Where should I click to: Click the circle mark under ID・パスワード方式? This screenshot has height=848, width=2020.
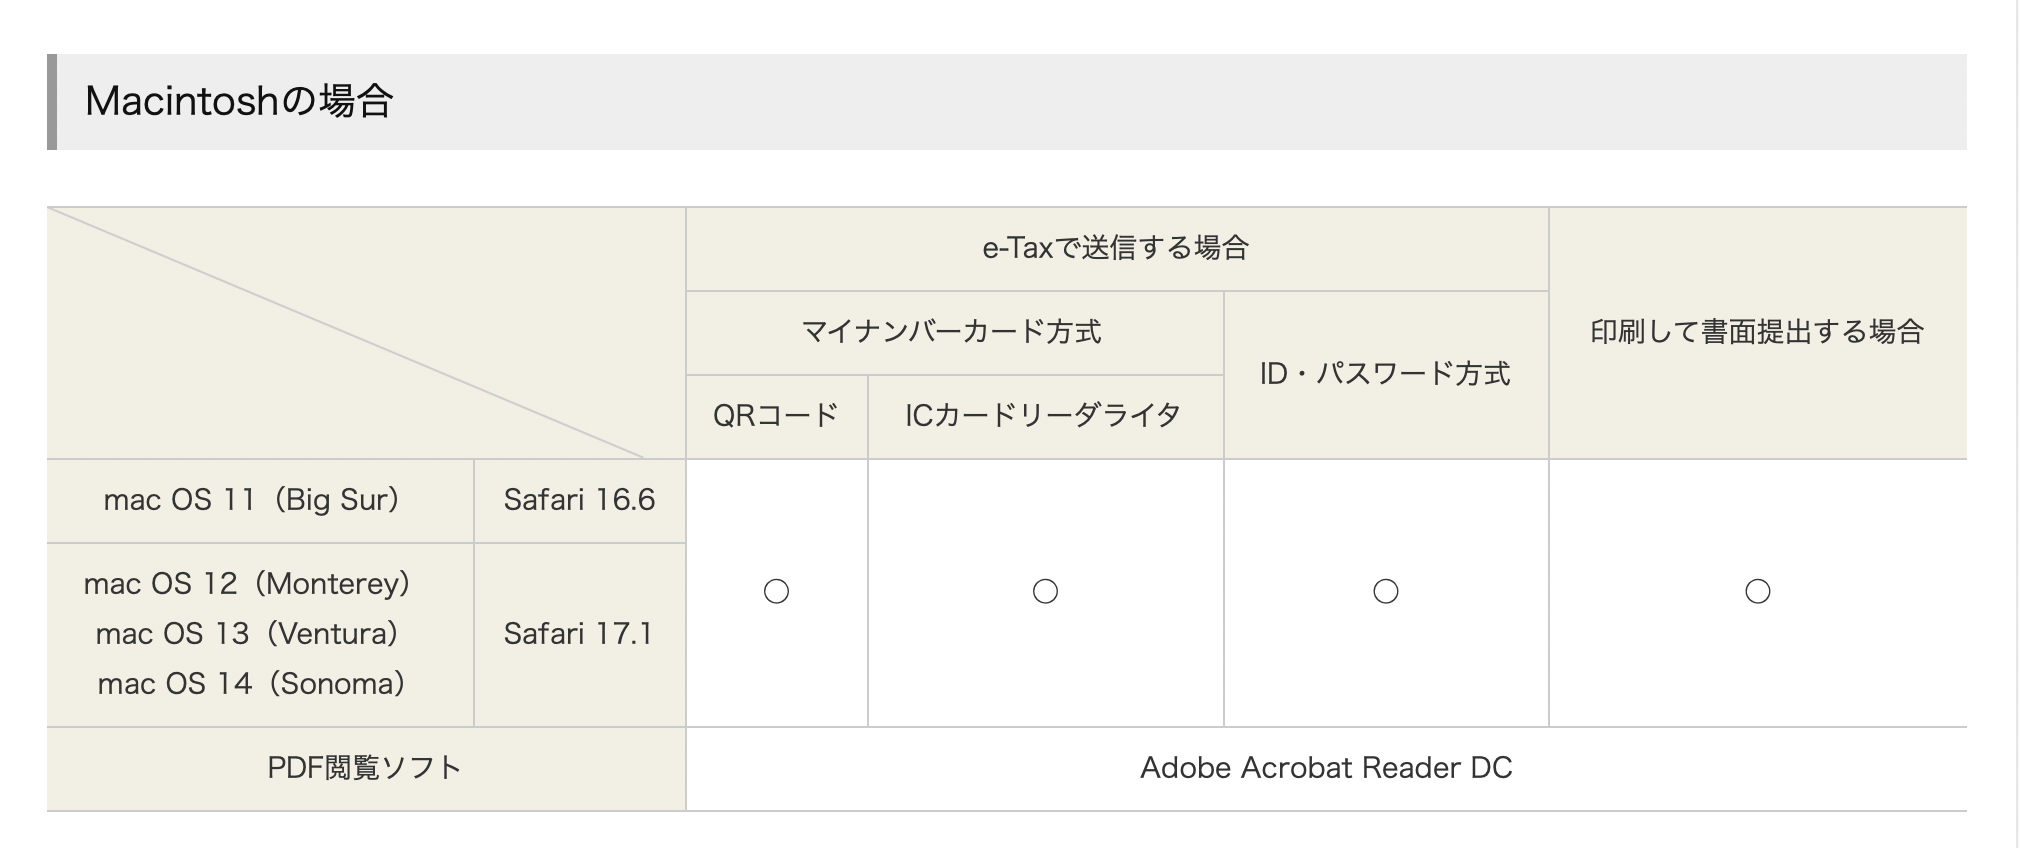click(1386, 592)
